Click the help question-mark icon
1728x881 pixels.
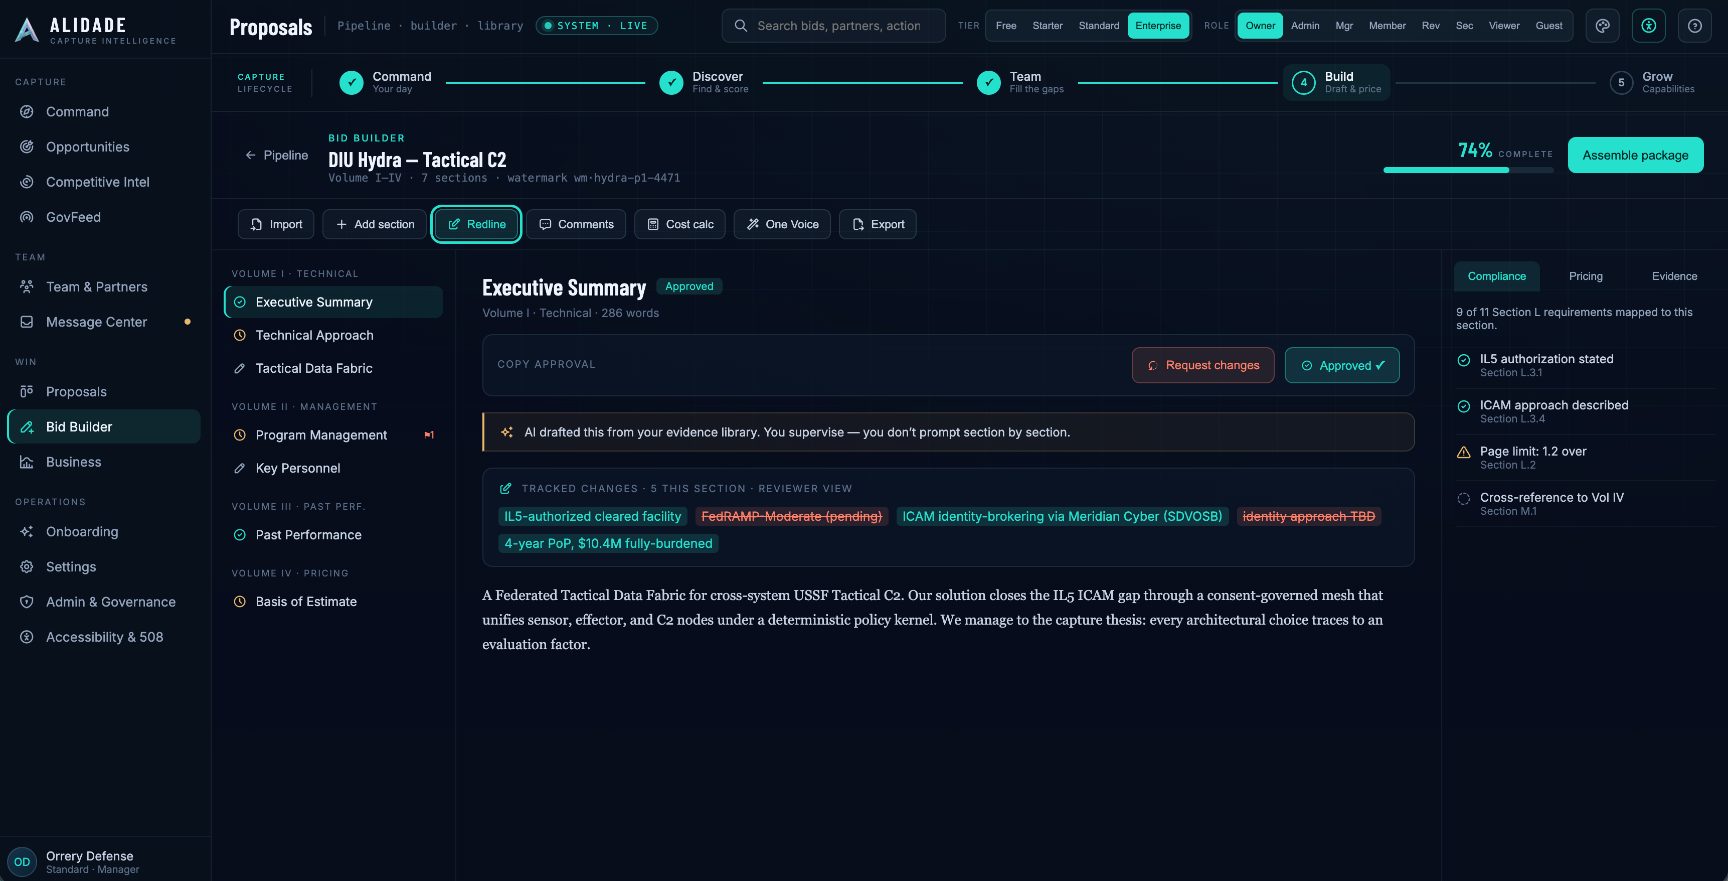1695,26
